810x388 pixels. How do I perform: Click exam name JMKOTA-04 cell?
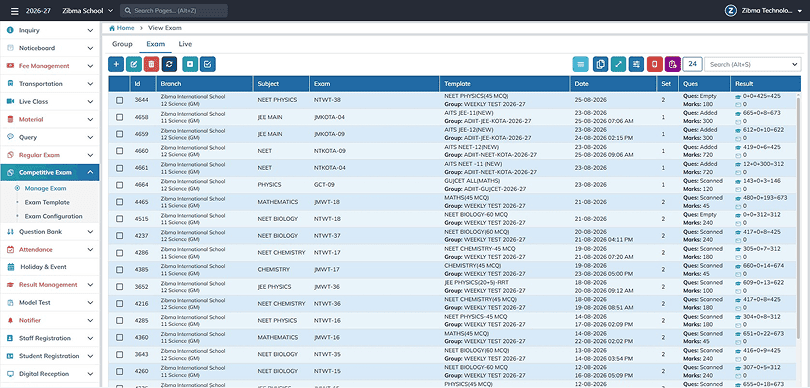329,117
